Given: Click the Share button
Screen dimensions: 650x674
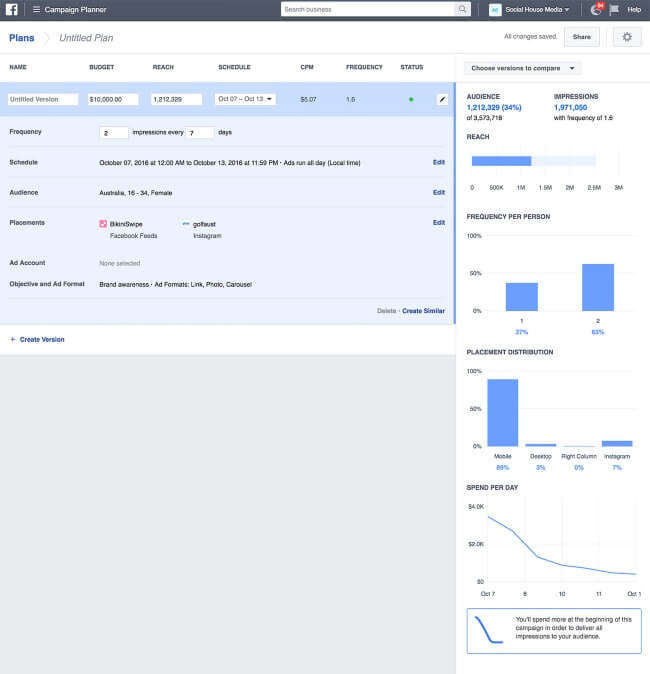Looking at the screenshot, I should [581, 37].
